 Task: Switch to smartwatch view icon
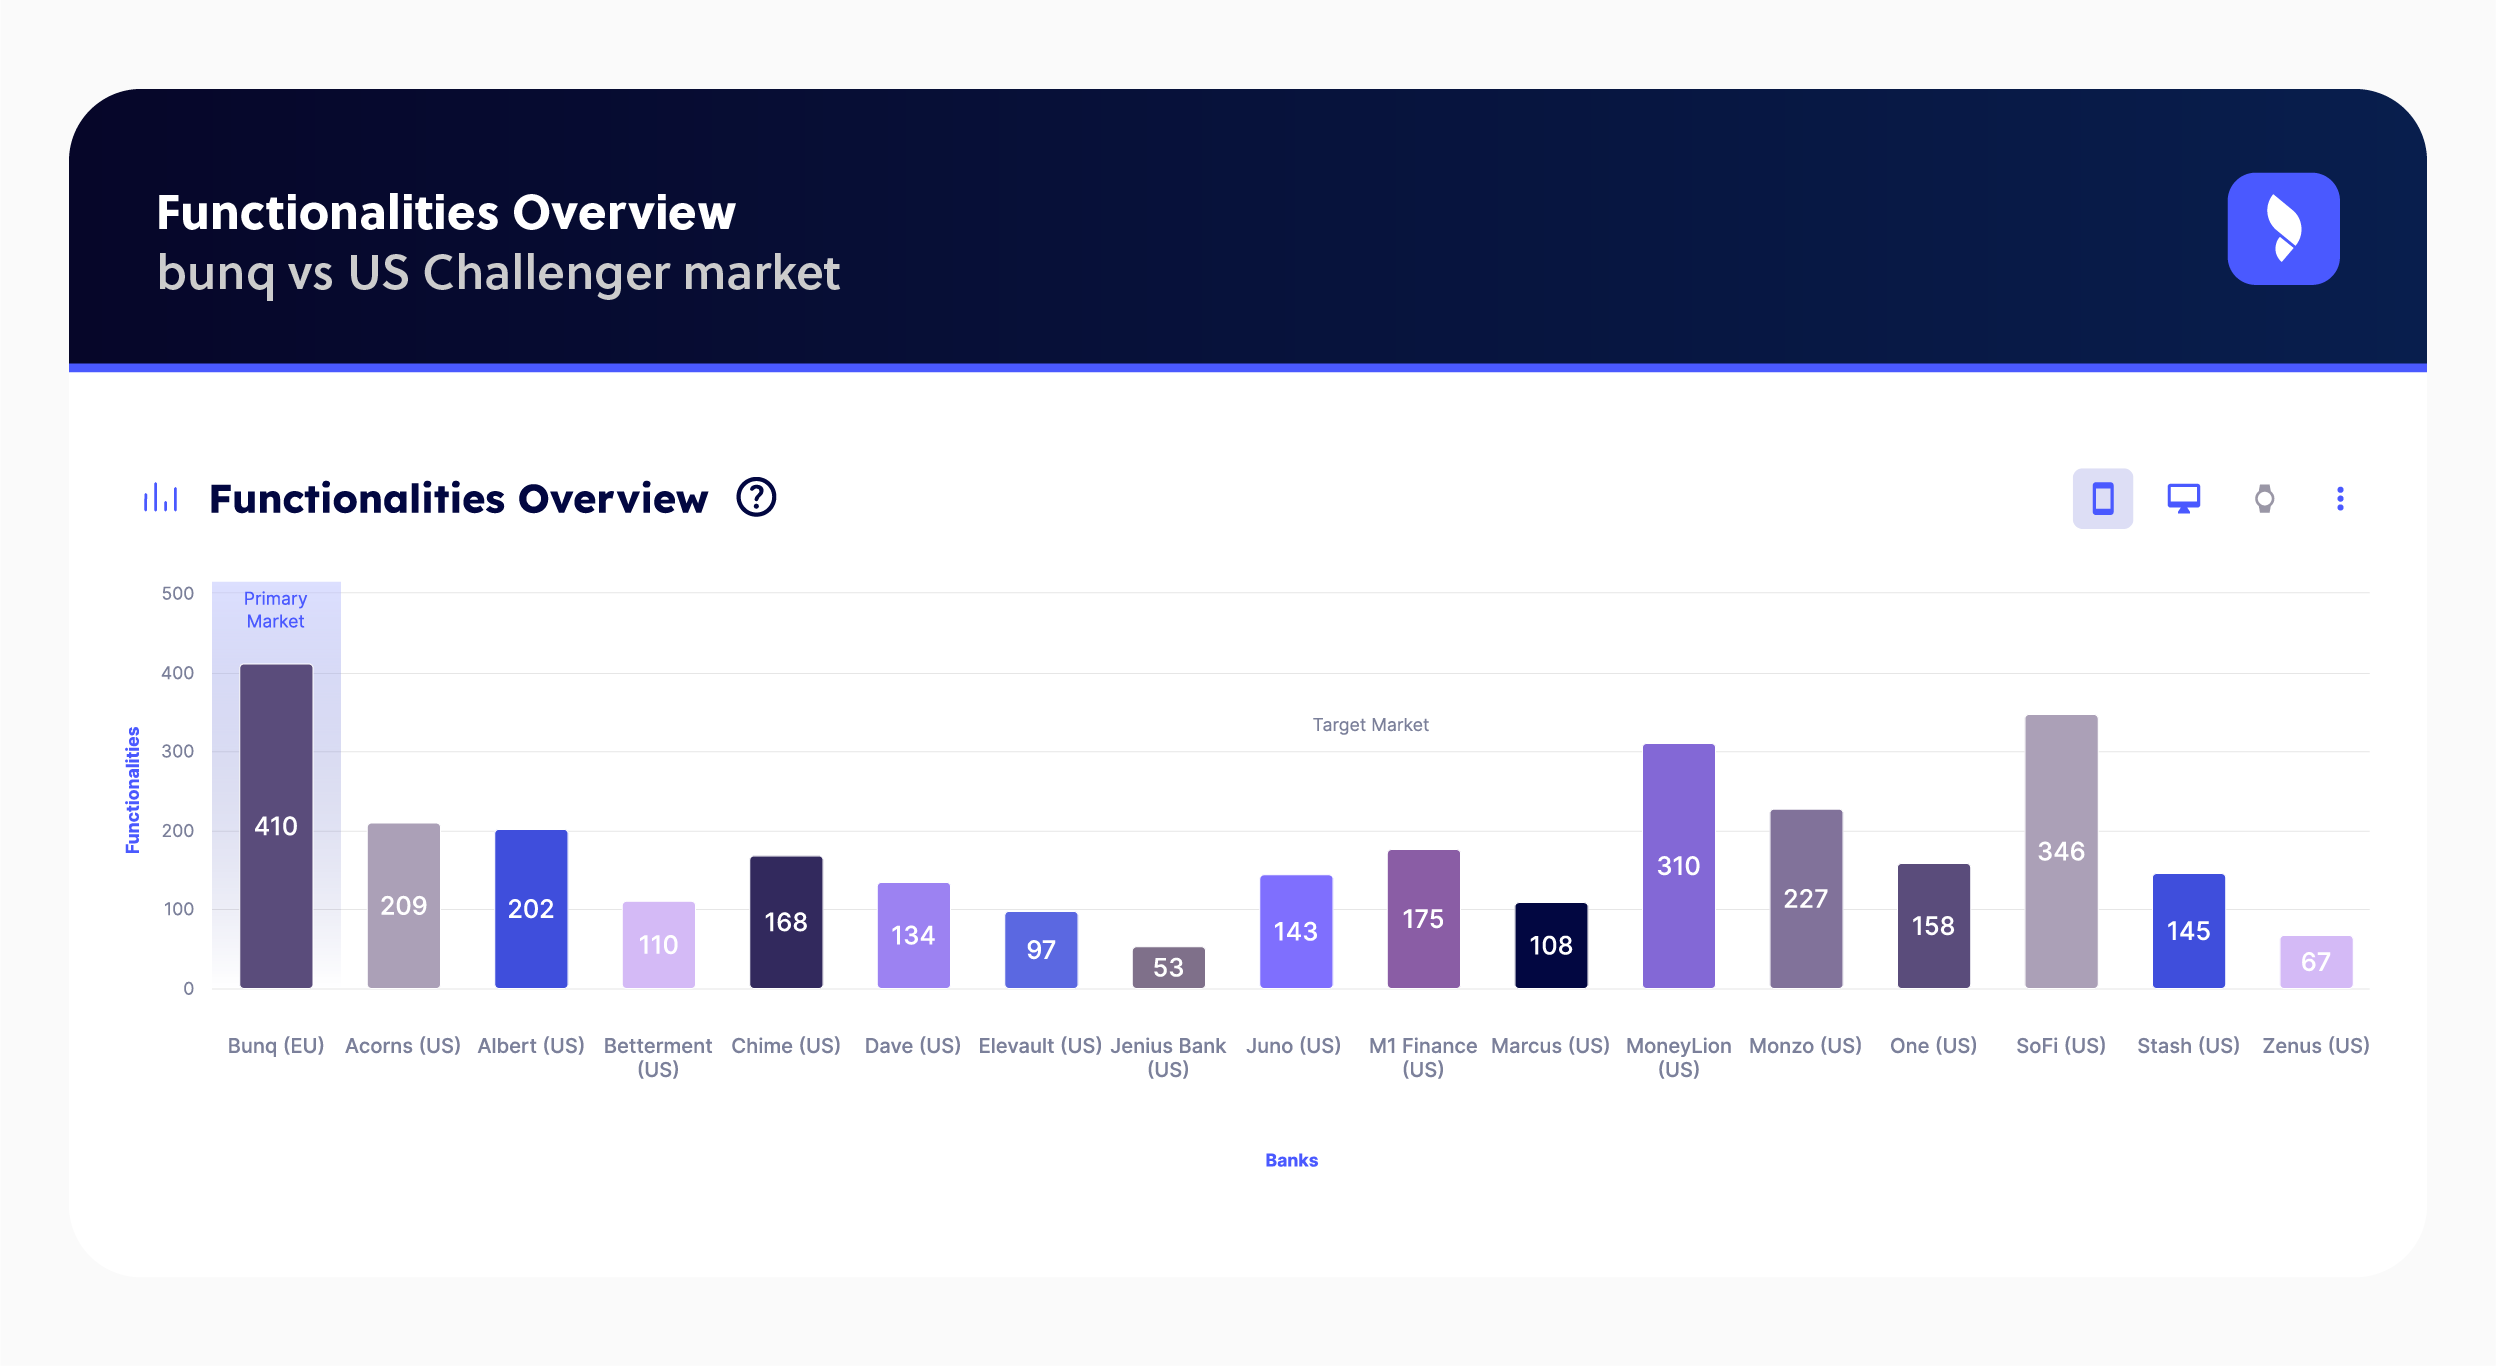coord(2264,498)
